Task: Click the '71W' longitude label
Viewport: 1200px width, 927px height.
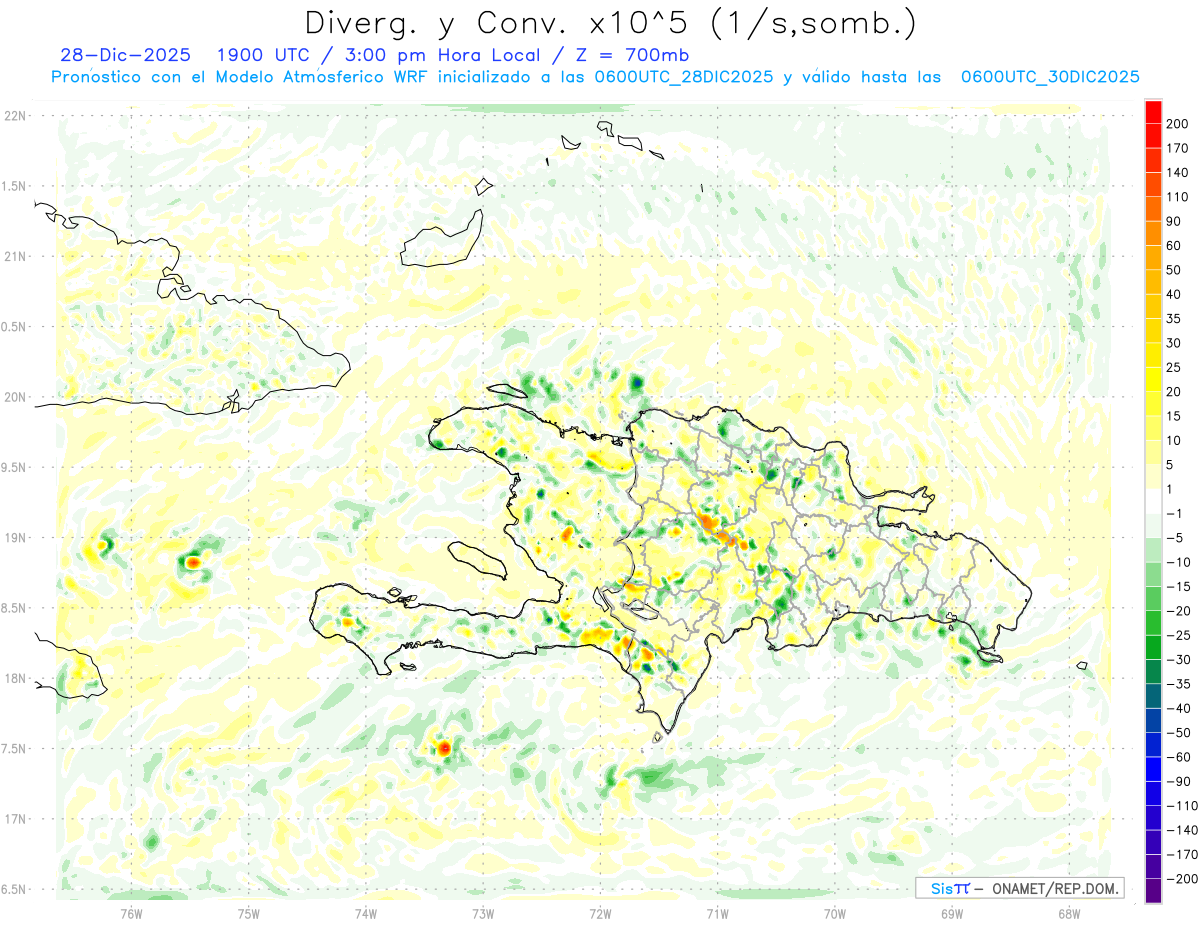Action: coord(717,913)
